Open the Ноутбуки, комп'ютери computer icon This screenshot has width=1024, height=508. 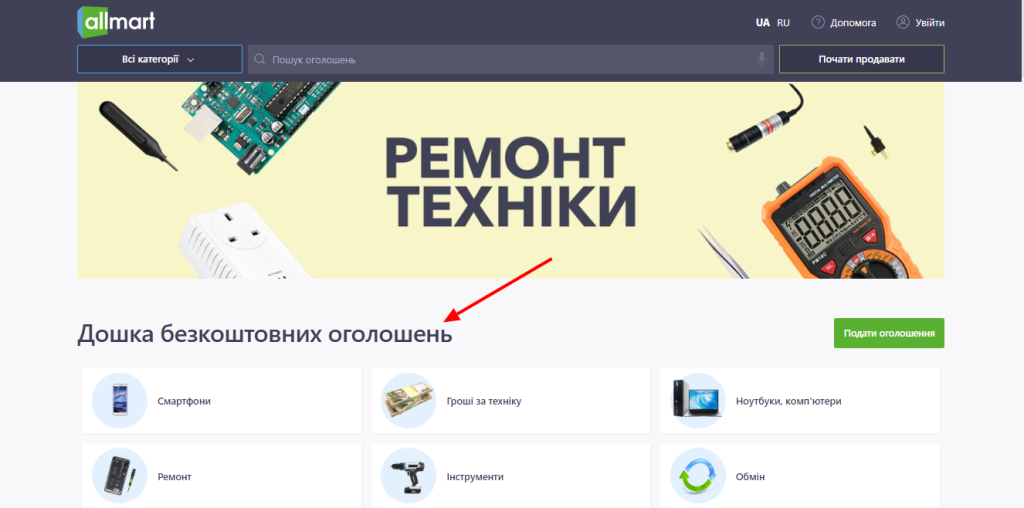tap(697, 400)
